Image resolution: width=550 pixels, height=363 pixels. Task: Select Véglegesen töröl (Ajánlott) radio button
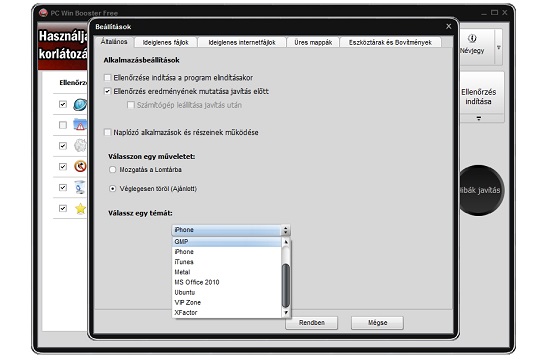point(112,189)
